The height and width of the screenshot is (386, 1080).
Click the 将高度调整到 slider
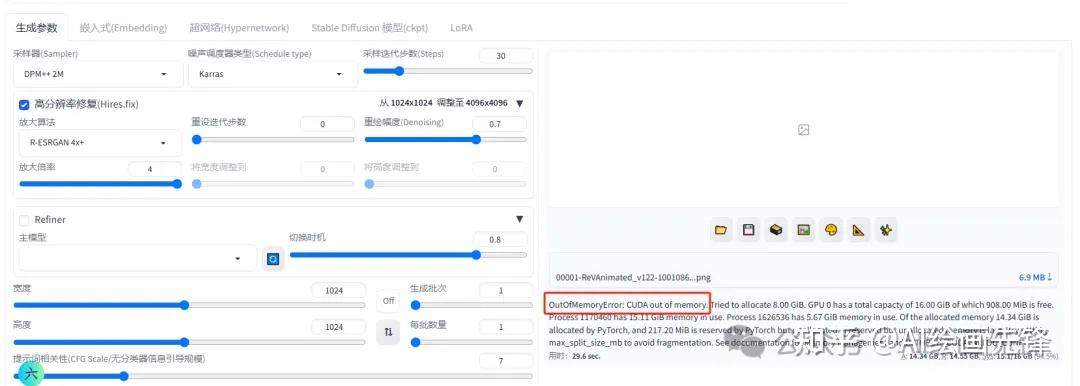[445, 184]
